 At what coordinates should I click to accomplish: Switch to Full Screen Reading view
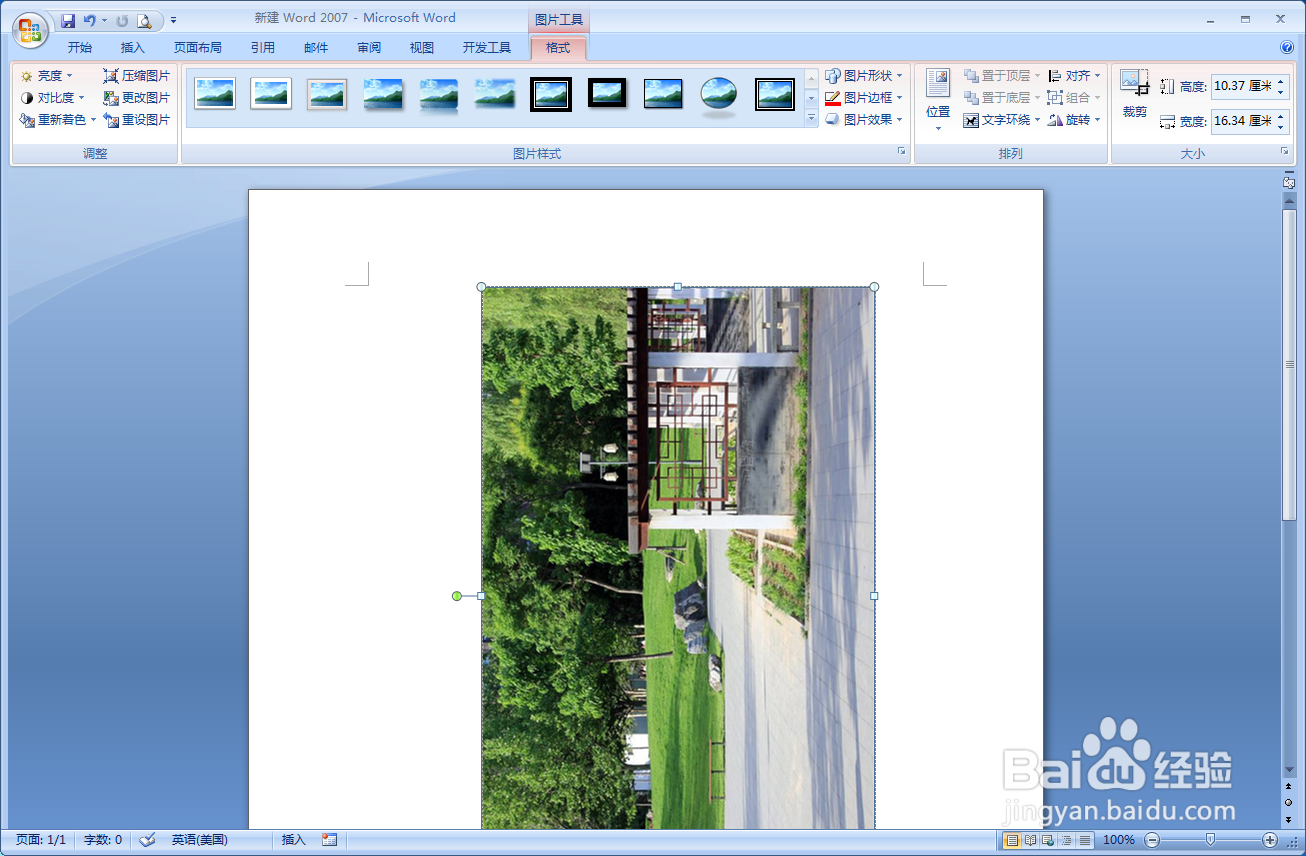[x=1030, y=840]
